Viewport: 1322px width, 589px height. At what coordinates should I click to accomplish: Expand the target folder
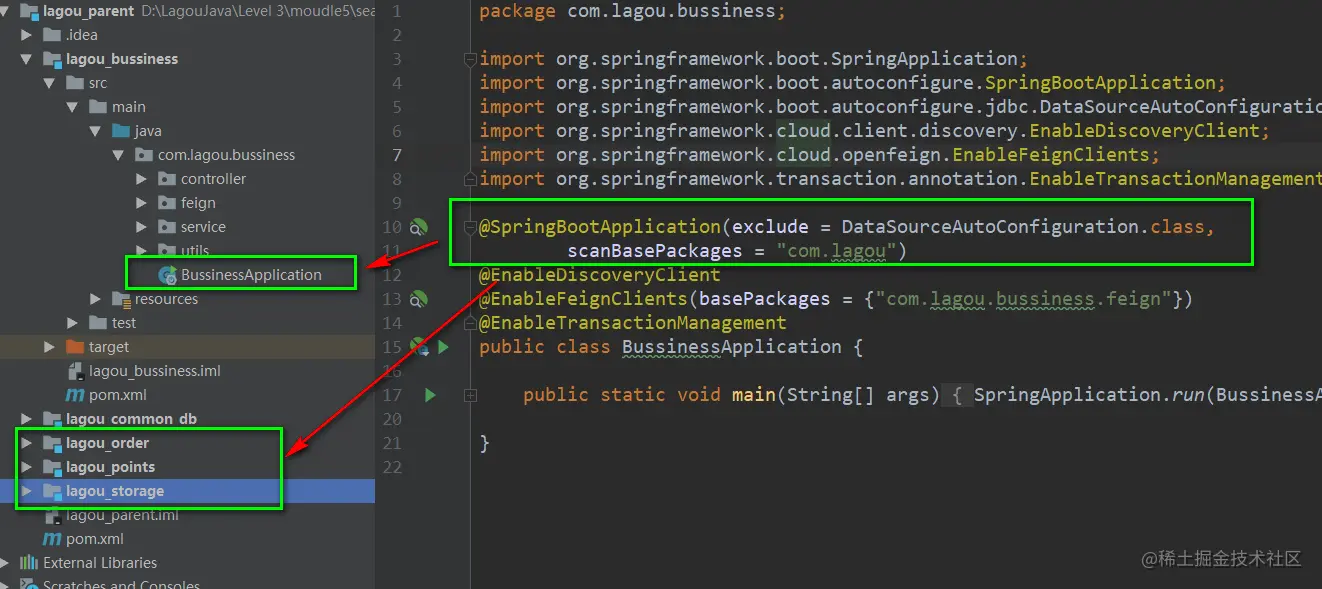50,347
